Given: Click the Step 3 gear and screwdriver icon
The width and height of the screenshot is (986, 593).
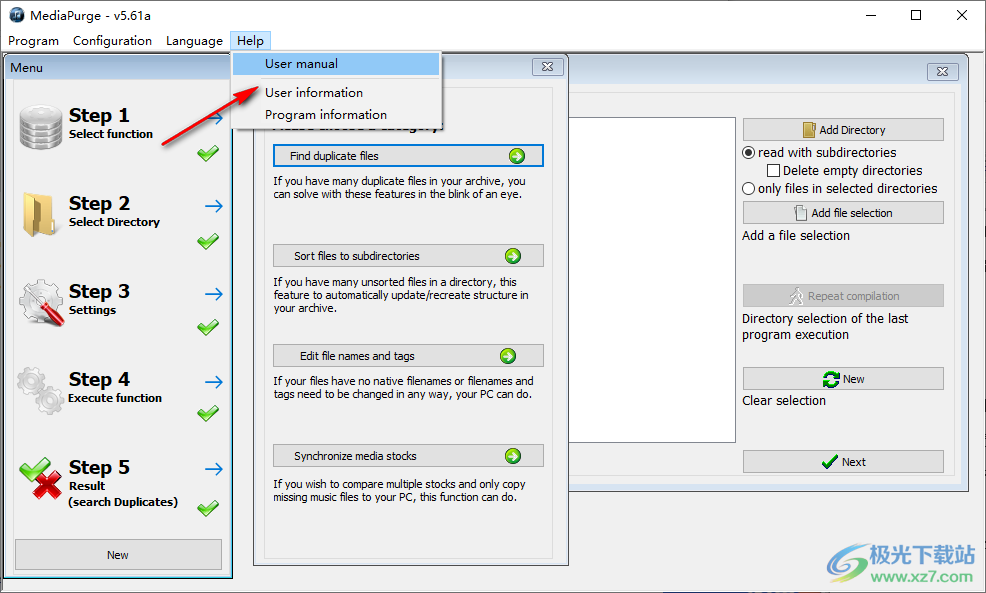Looking at the screenshot, I should [x=42, y=302].
